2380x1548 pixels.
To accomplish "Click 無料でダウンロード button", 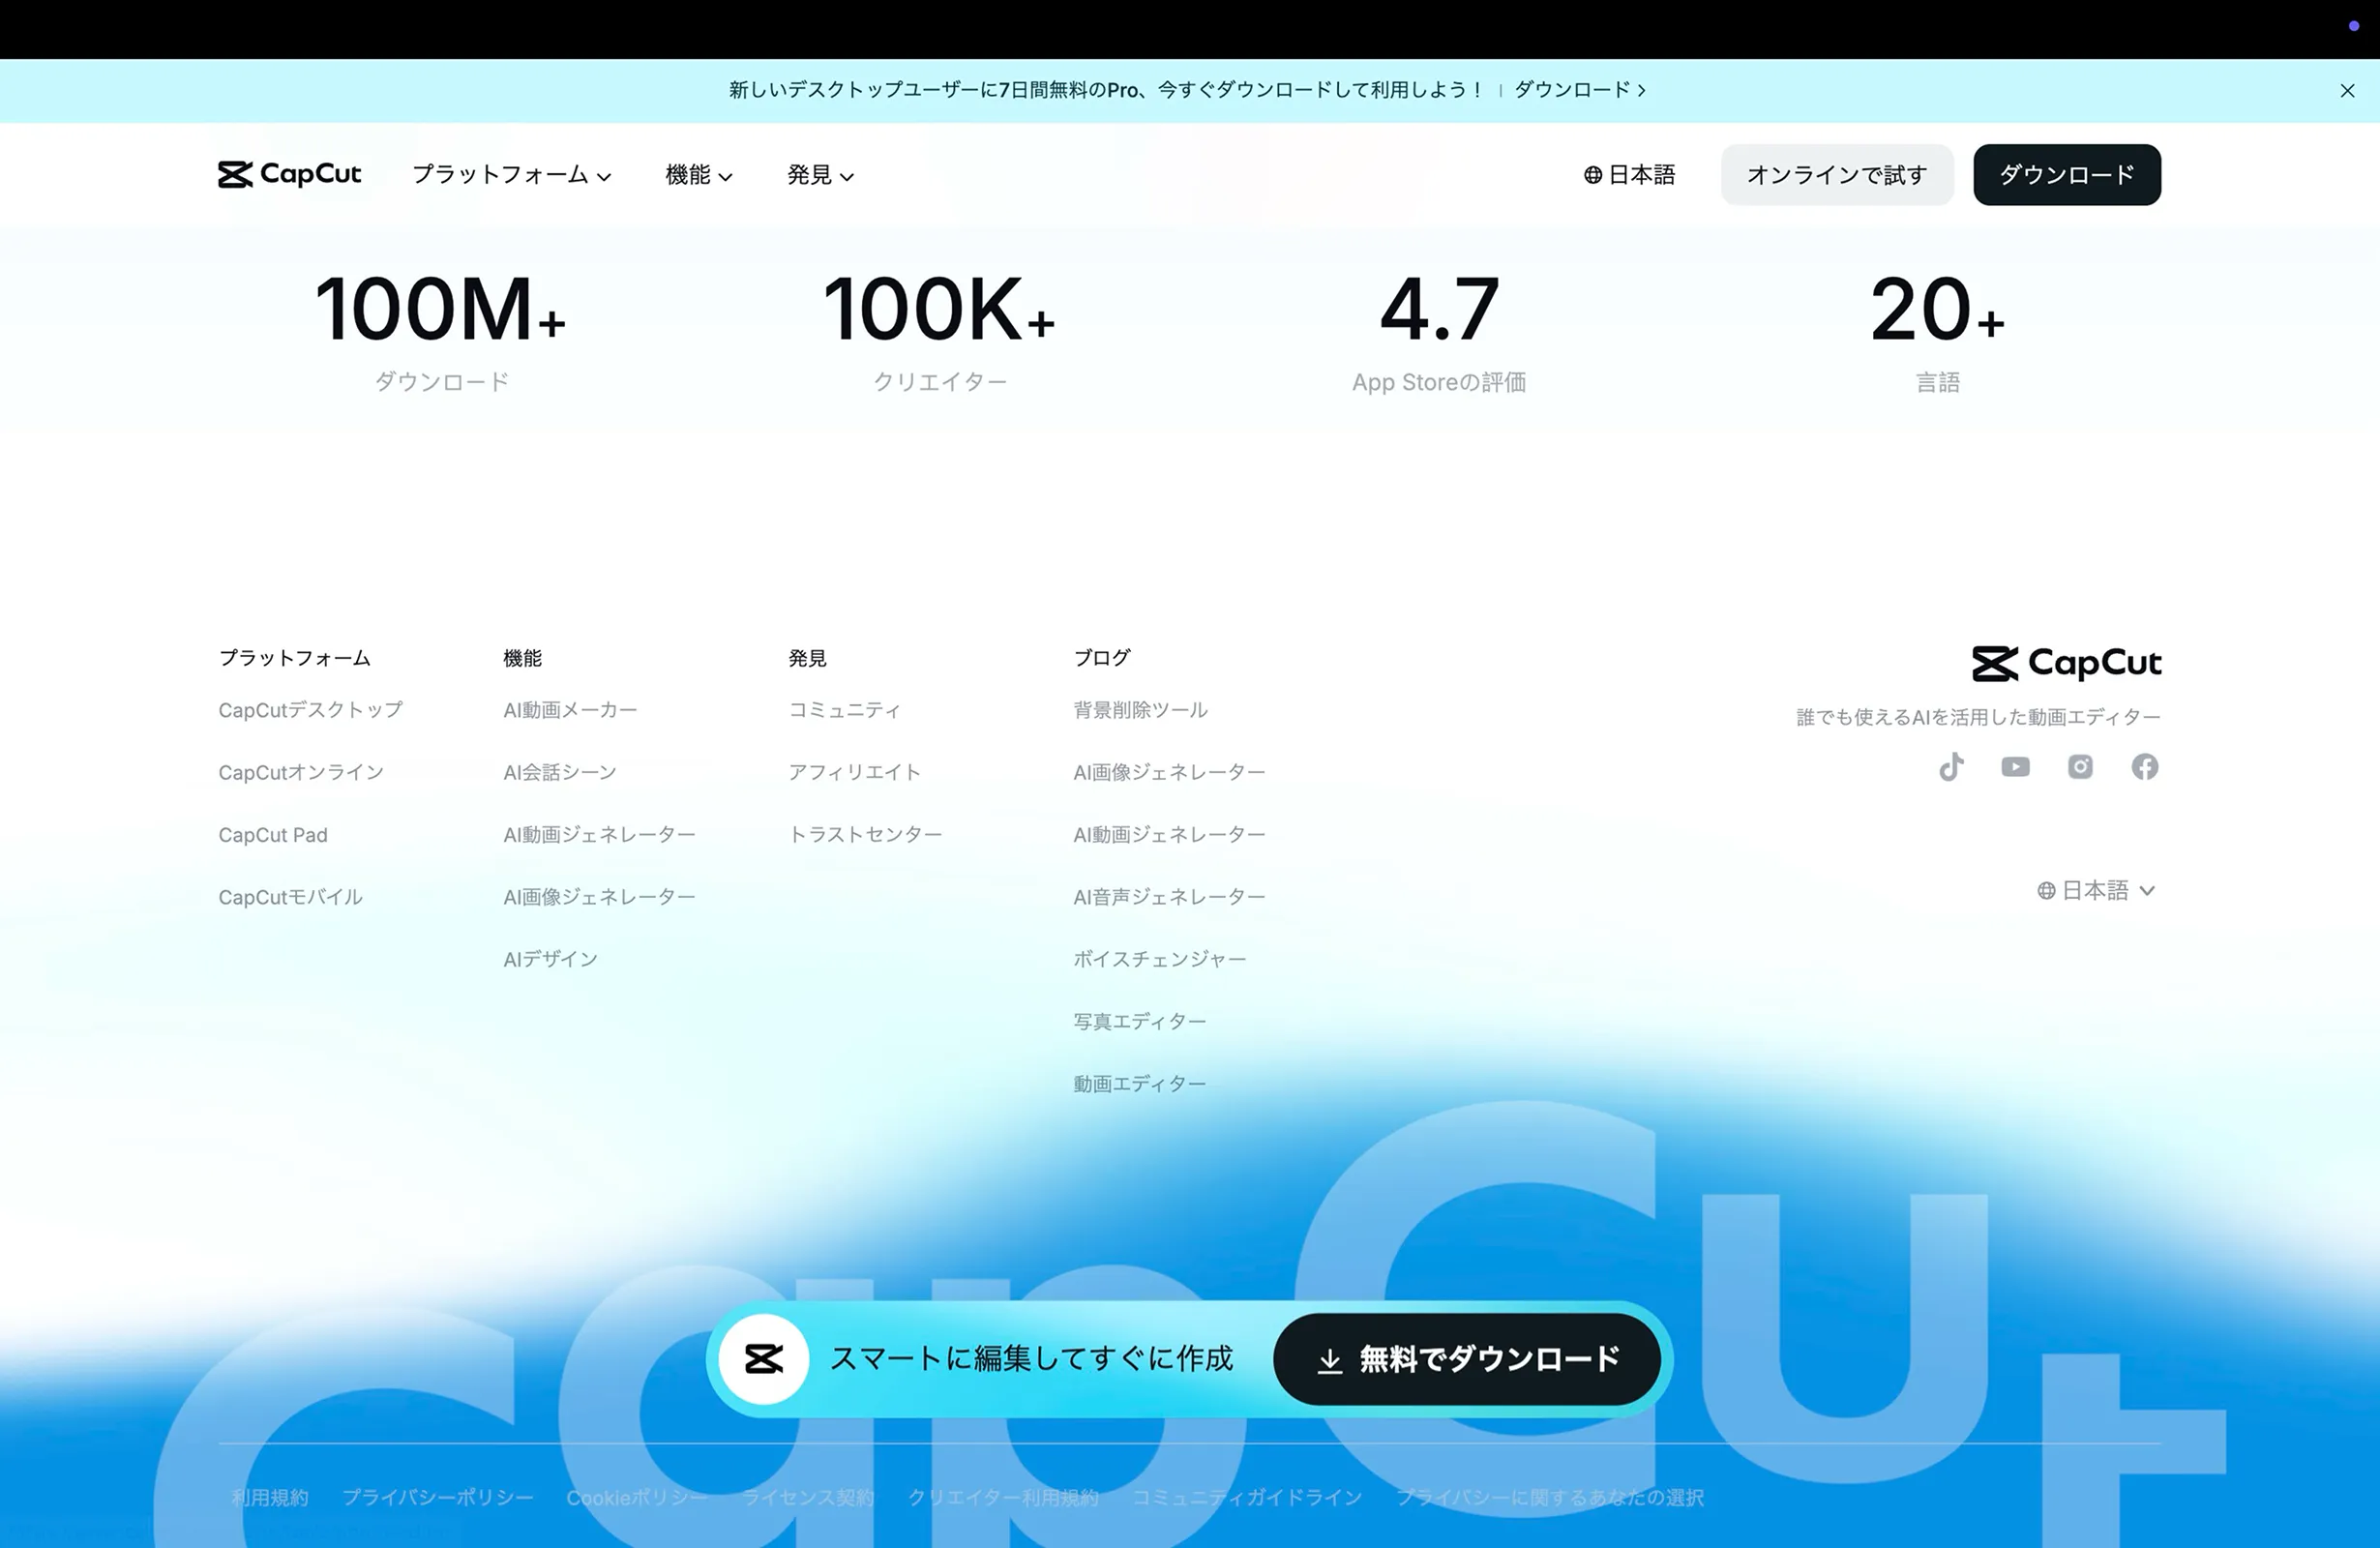I will (1467, 1359).
